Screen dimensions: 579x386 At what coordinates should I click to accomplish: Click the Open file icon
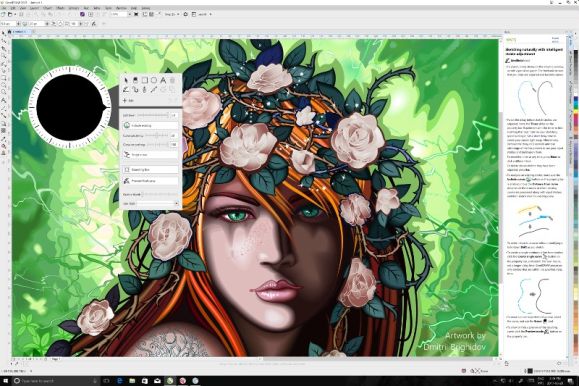pos(10,14)
